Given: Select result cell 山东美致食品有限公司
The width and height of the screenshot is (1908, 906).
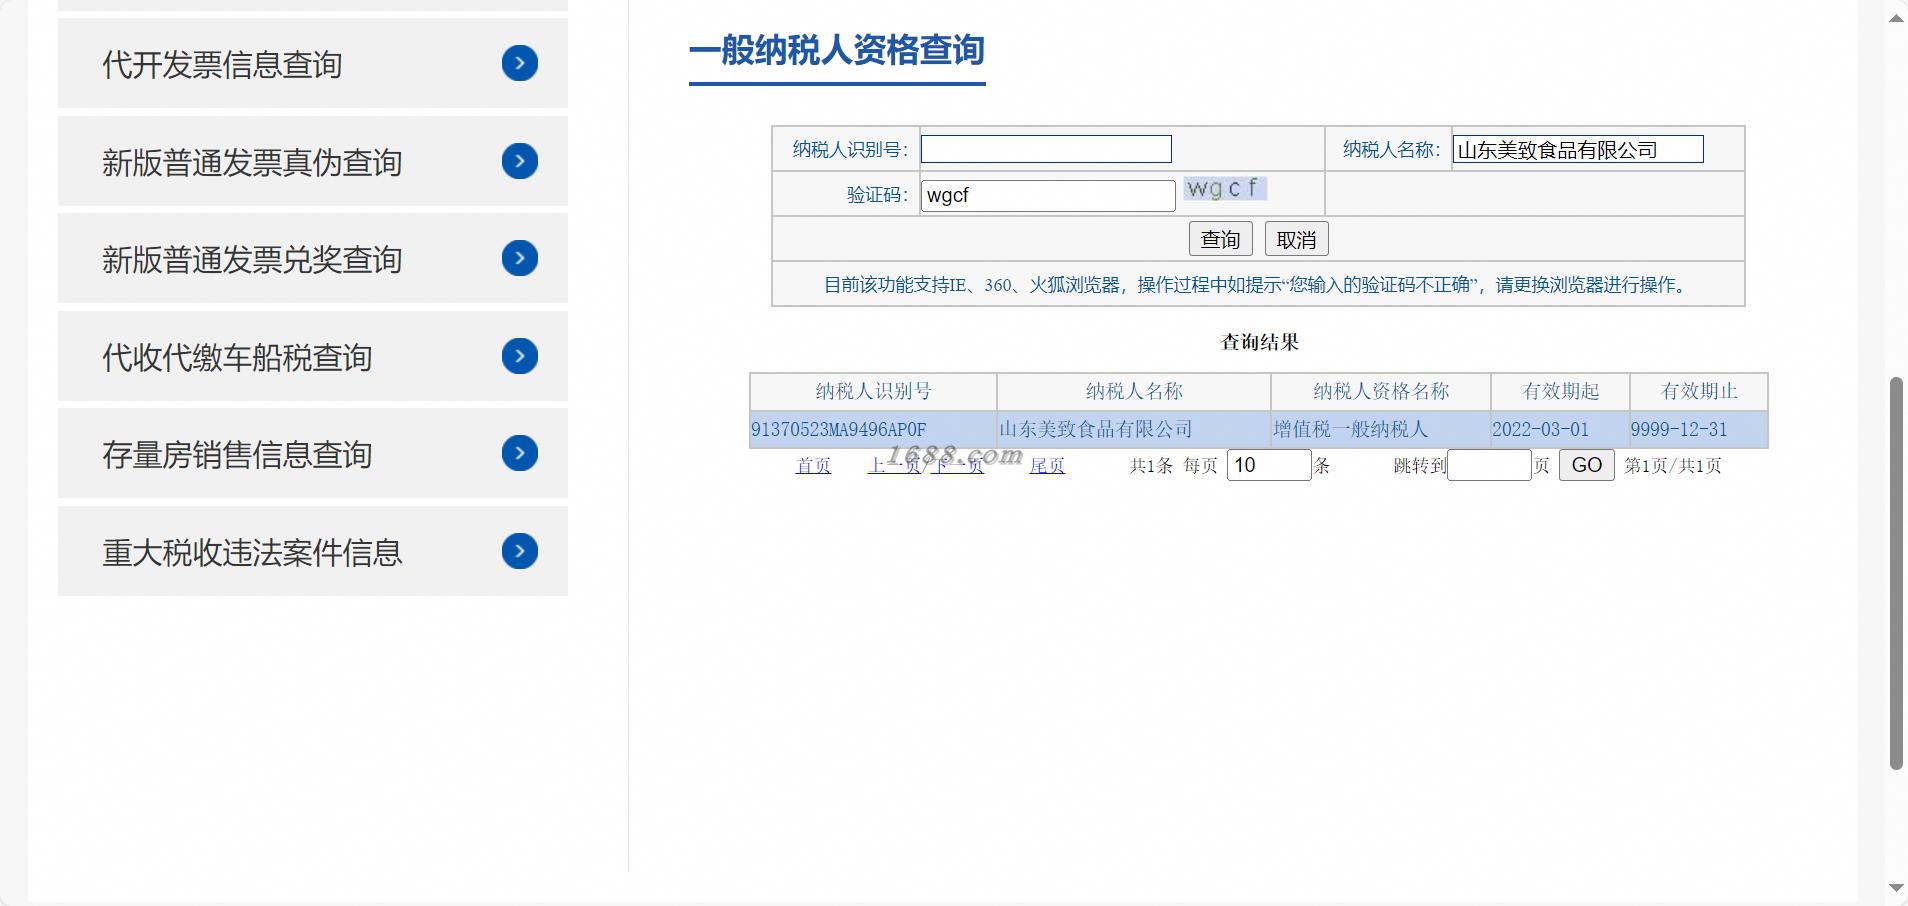Looking at the screenshot, I should pos(1133,429).
